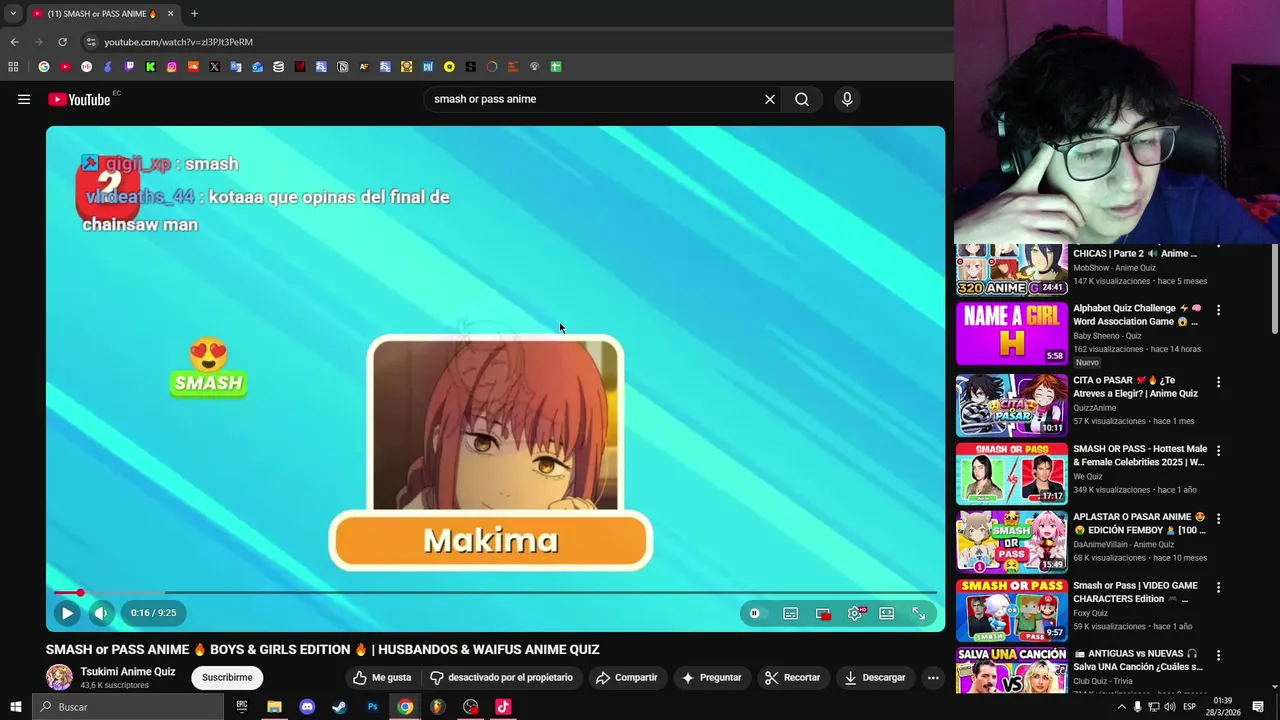Open 'CITA o PASAR' suggested video title

click(x=1135, y=387)
